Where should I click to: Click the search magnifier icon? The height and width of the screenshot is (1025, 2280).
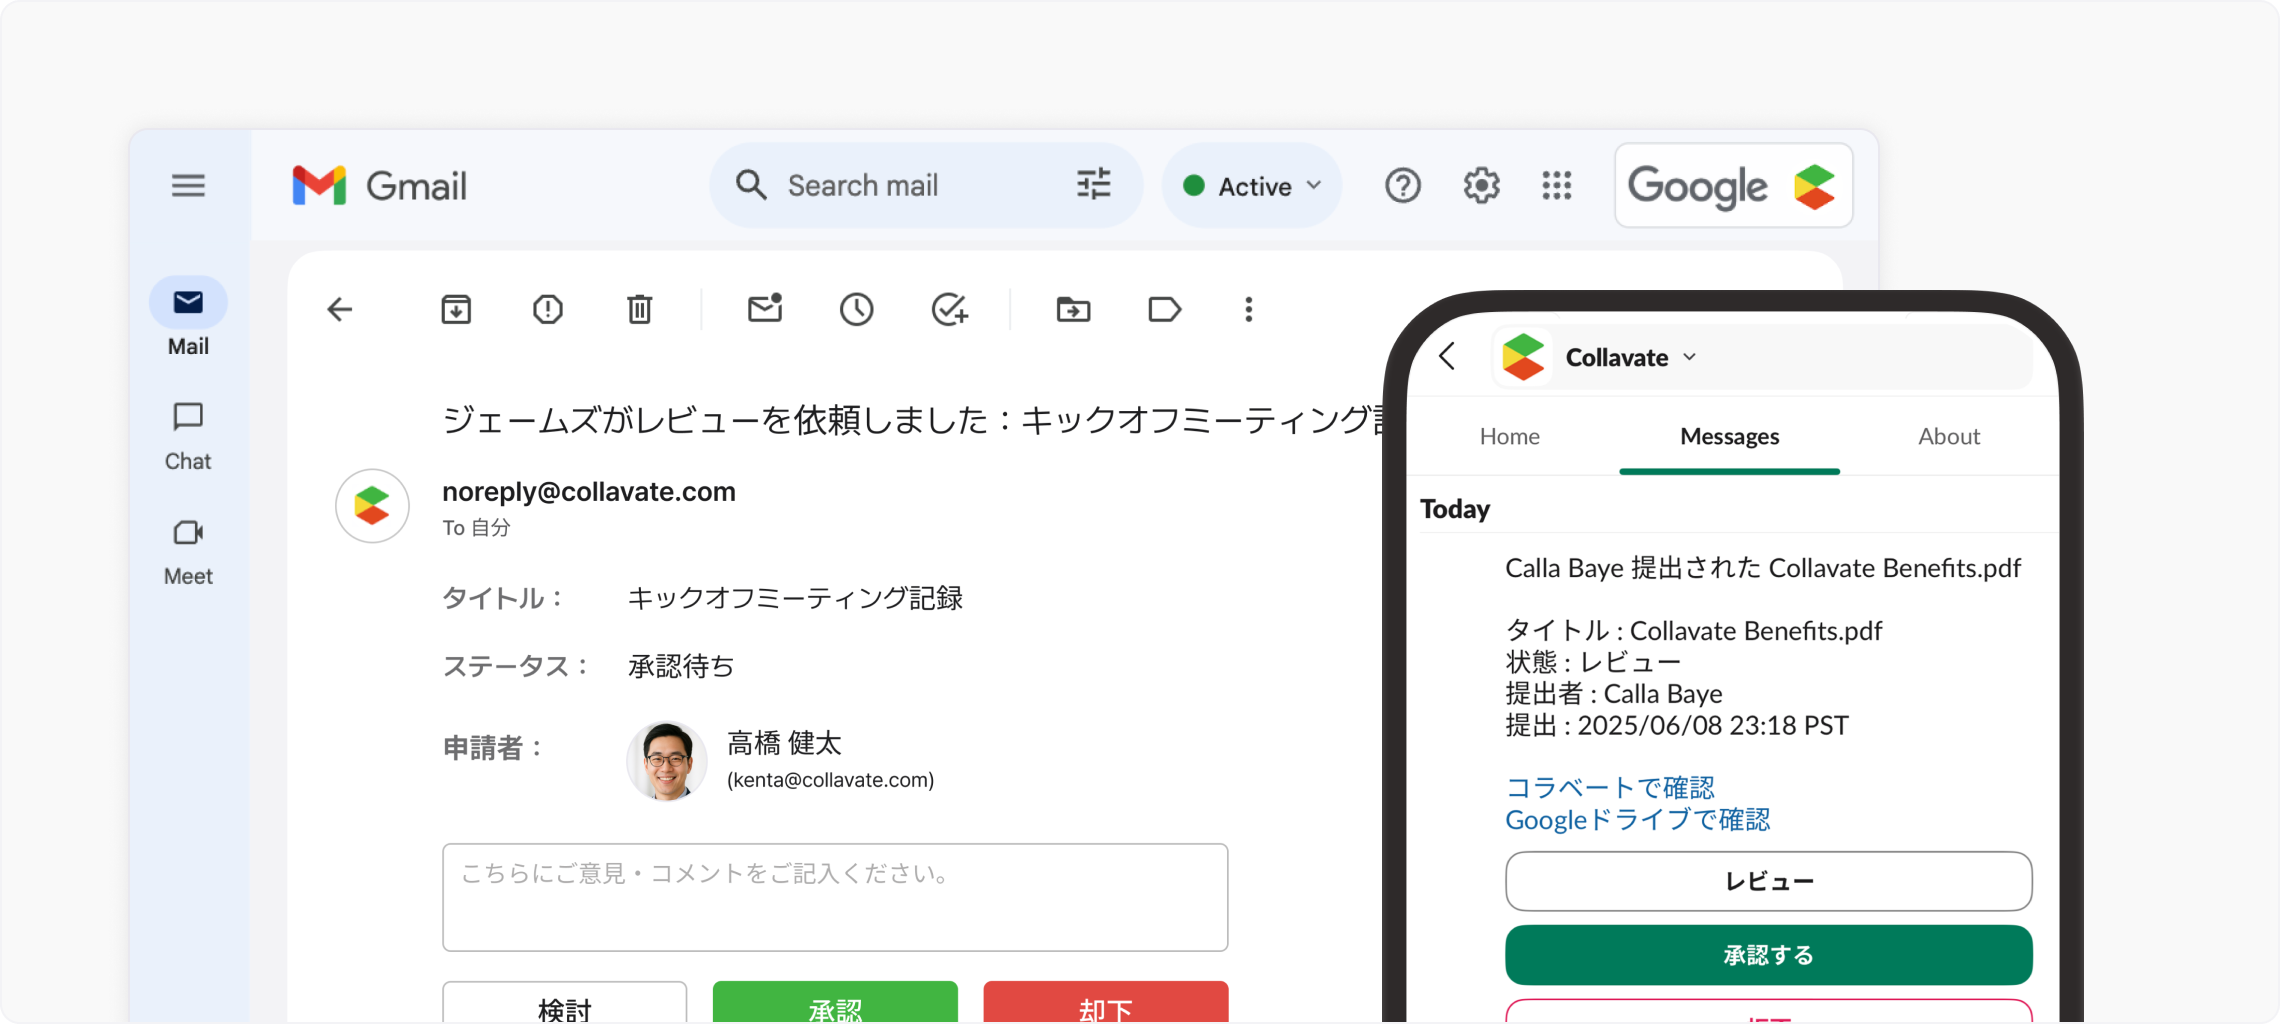click(x=751, y=186)
